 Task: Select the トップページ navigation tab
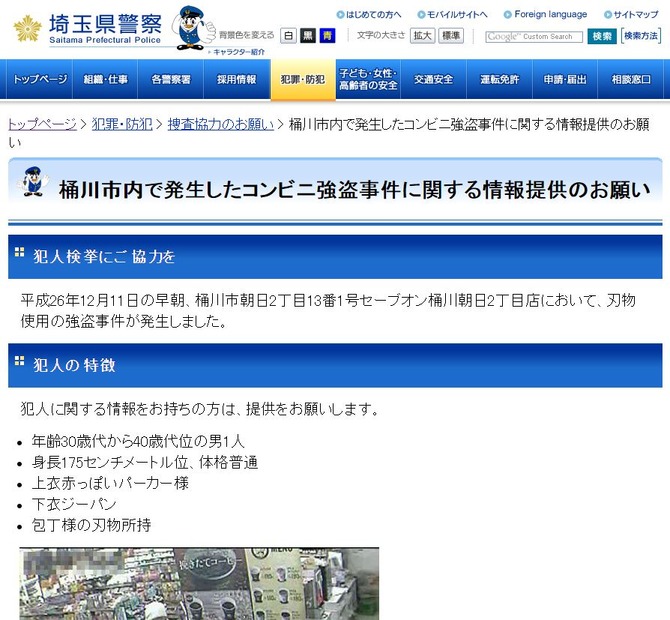pos(40,80)
